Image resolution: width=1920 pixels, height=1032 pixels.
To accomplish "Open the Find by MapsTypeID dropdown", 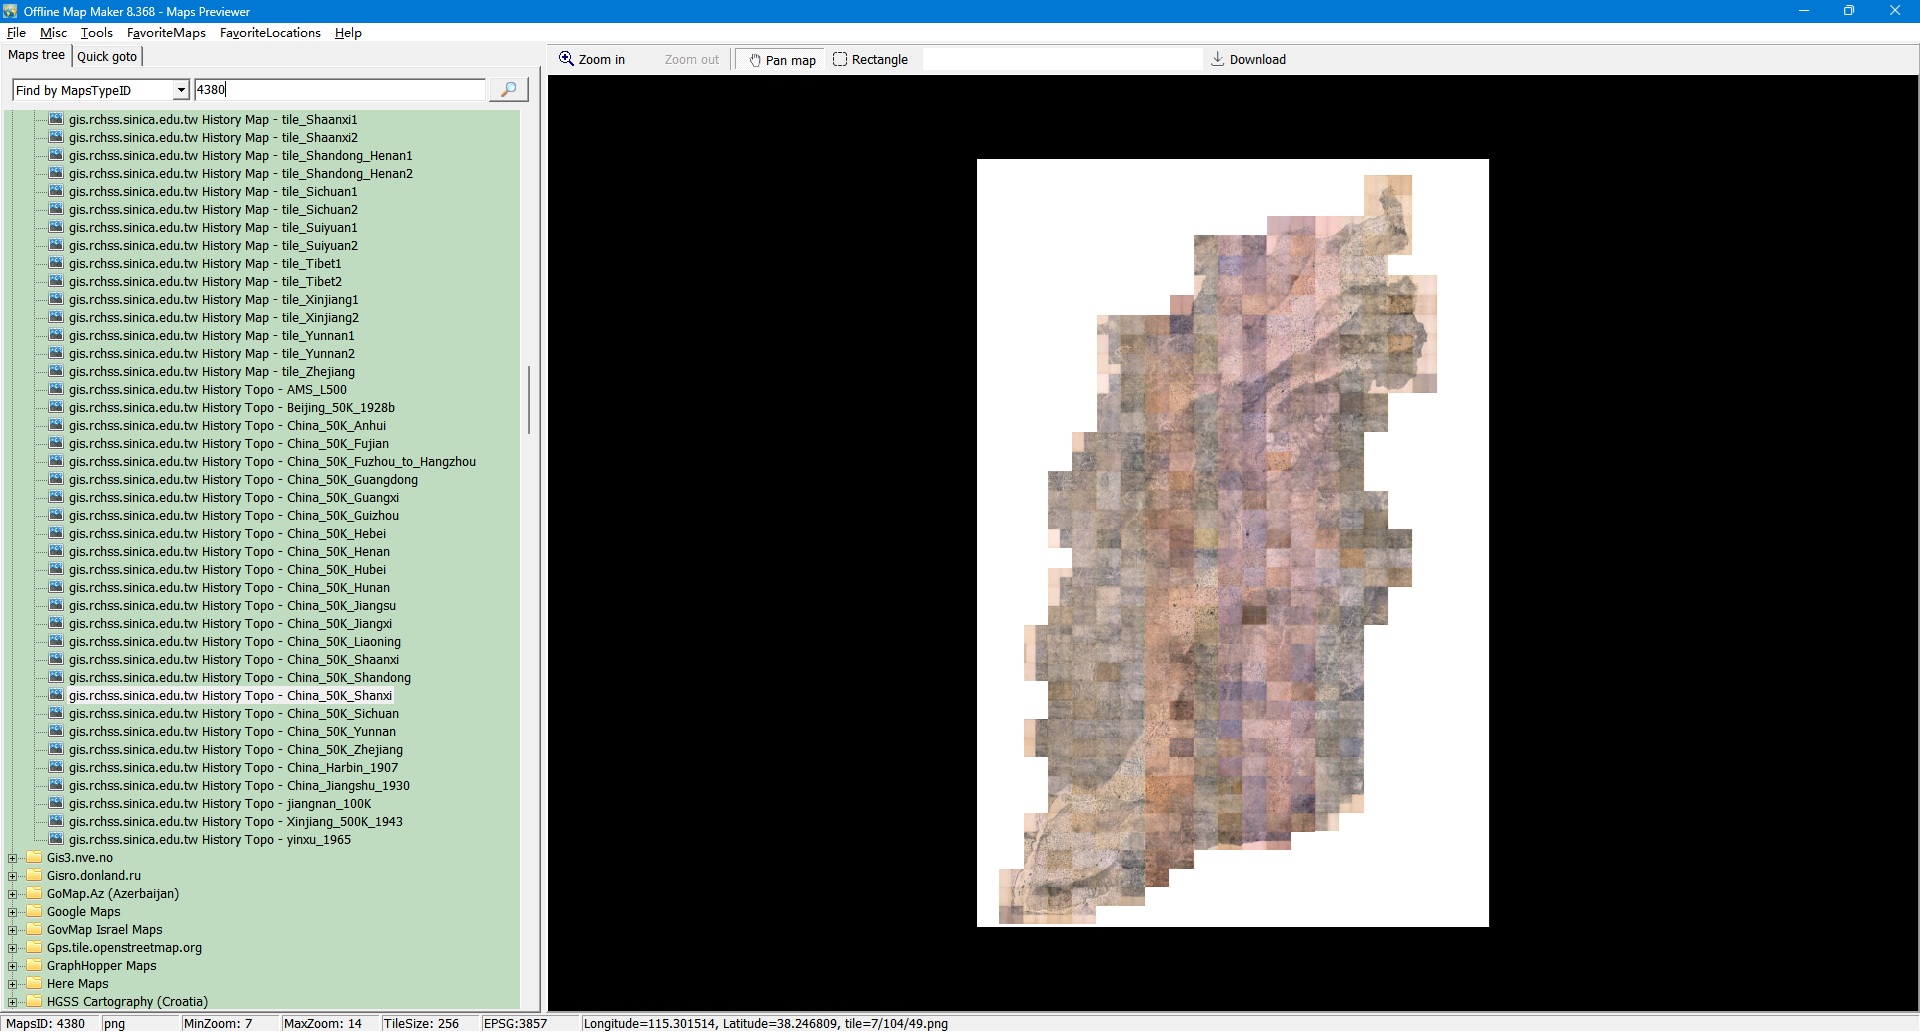I will tap(181, 91).
